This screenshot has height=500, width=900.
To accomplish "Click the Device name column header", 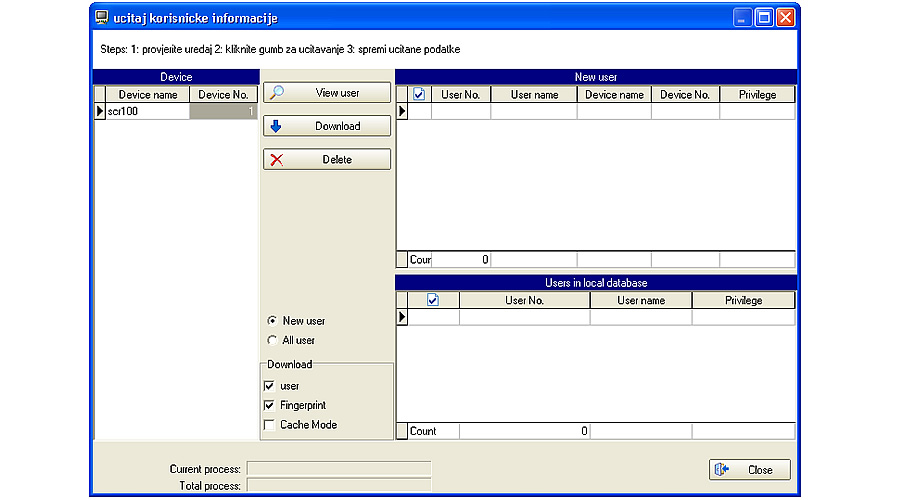I will pyautogui.click(x=147, y=95).
